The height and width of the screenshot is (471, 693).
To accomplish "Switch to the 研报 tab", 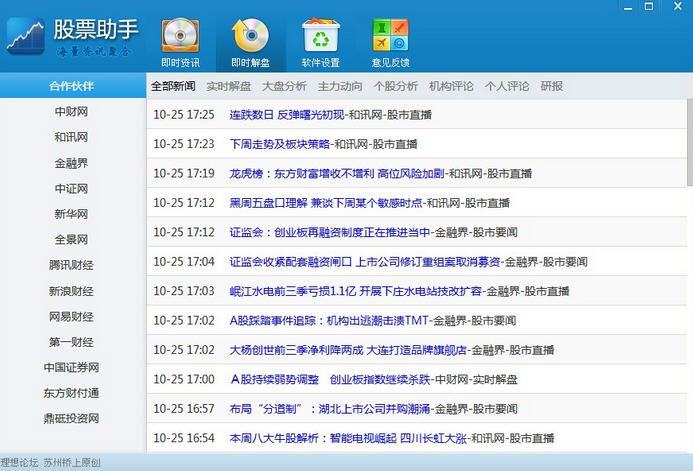I will coord(551,86).
